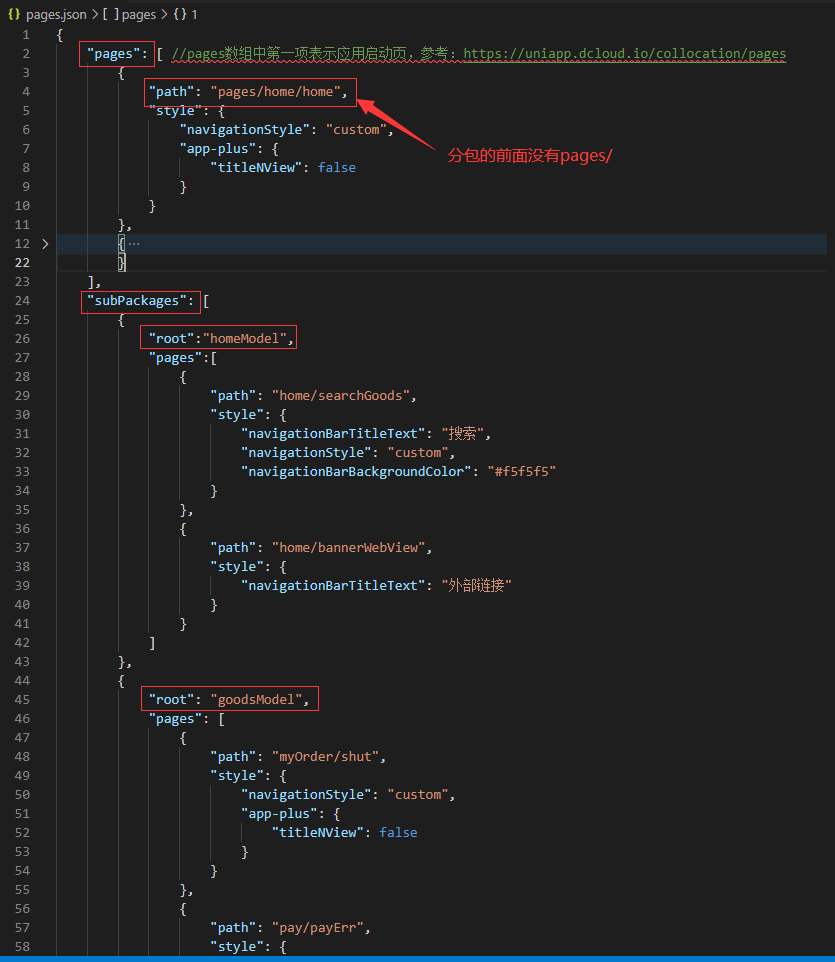Click "custom" value on line 6
This screenshot has width=835, height=962.
point(356,129)
